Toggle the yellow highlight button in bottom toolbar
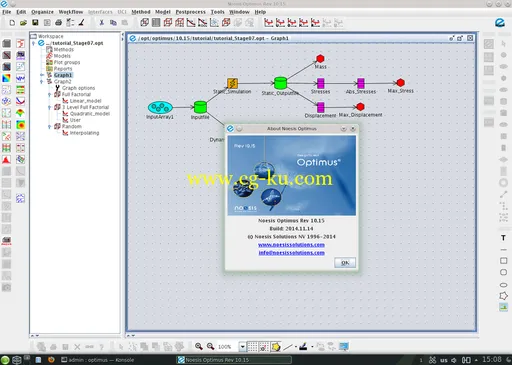The image size is (512, 365). (x=276, y=347)
